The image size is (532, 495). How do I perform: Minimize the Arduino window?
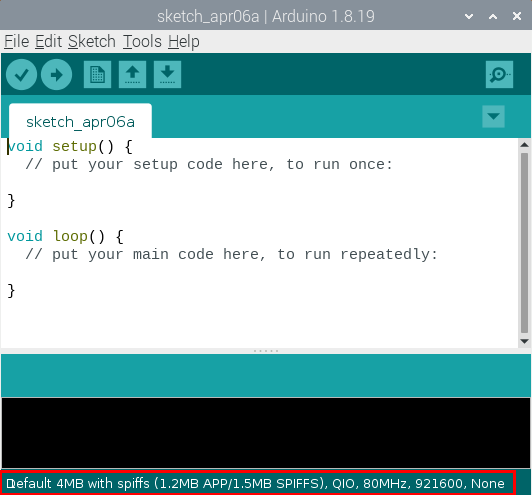[469, 16]
